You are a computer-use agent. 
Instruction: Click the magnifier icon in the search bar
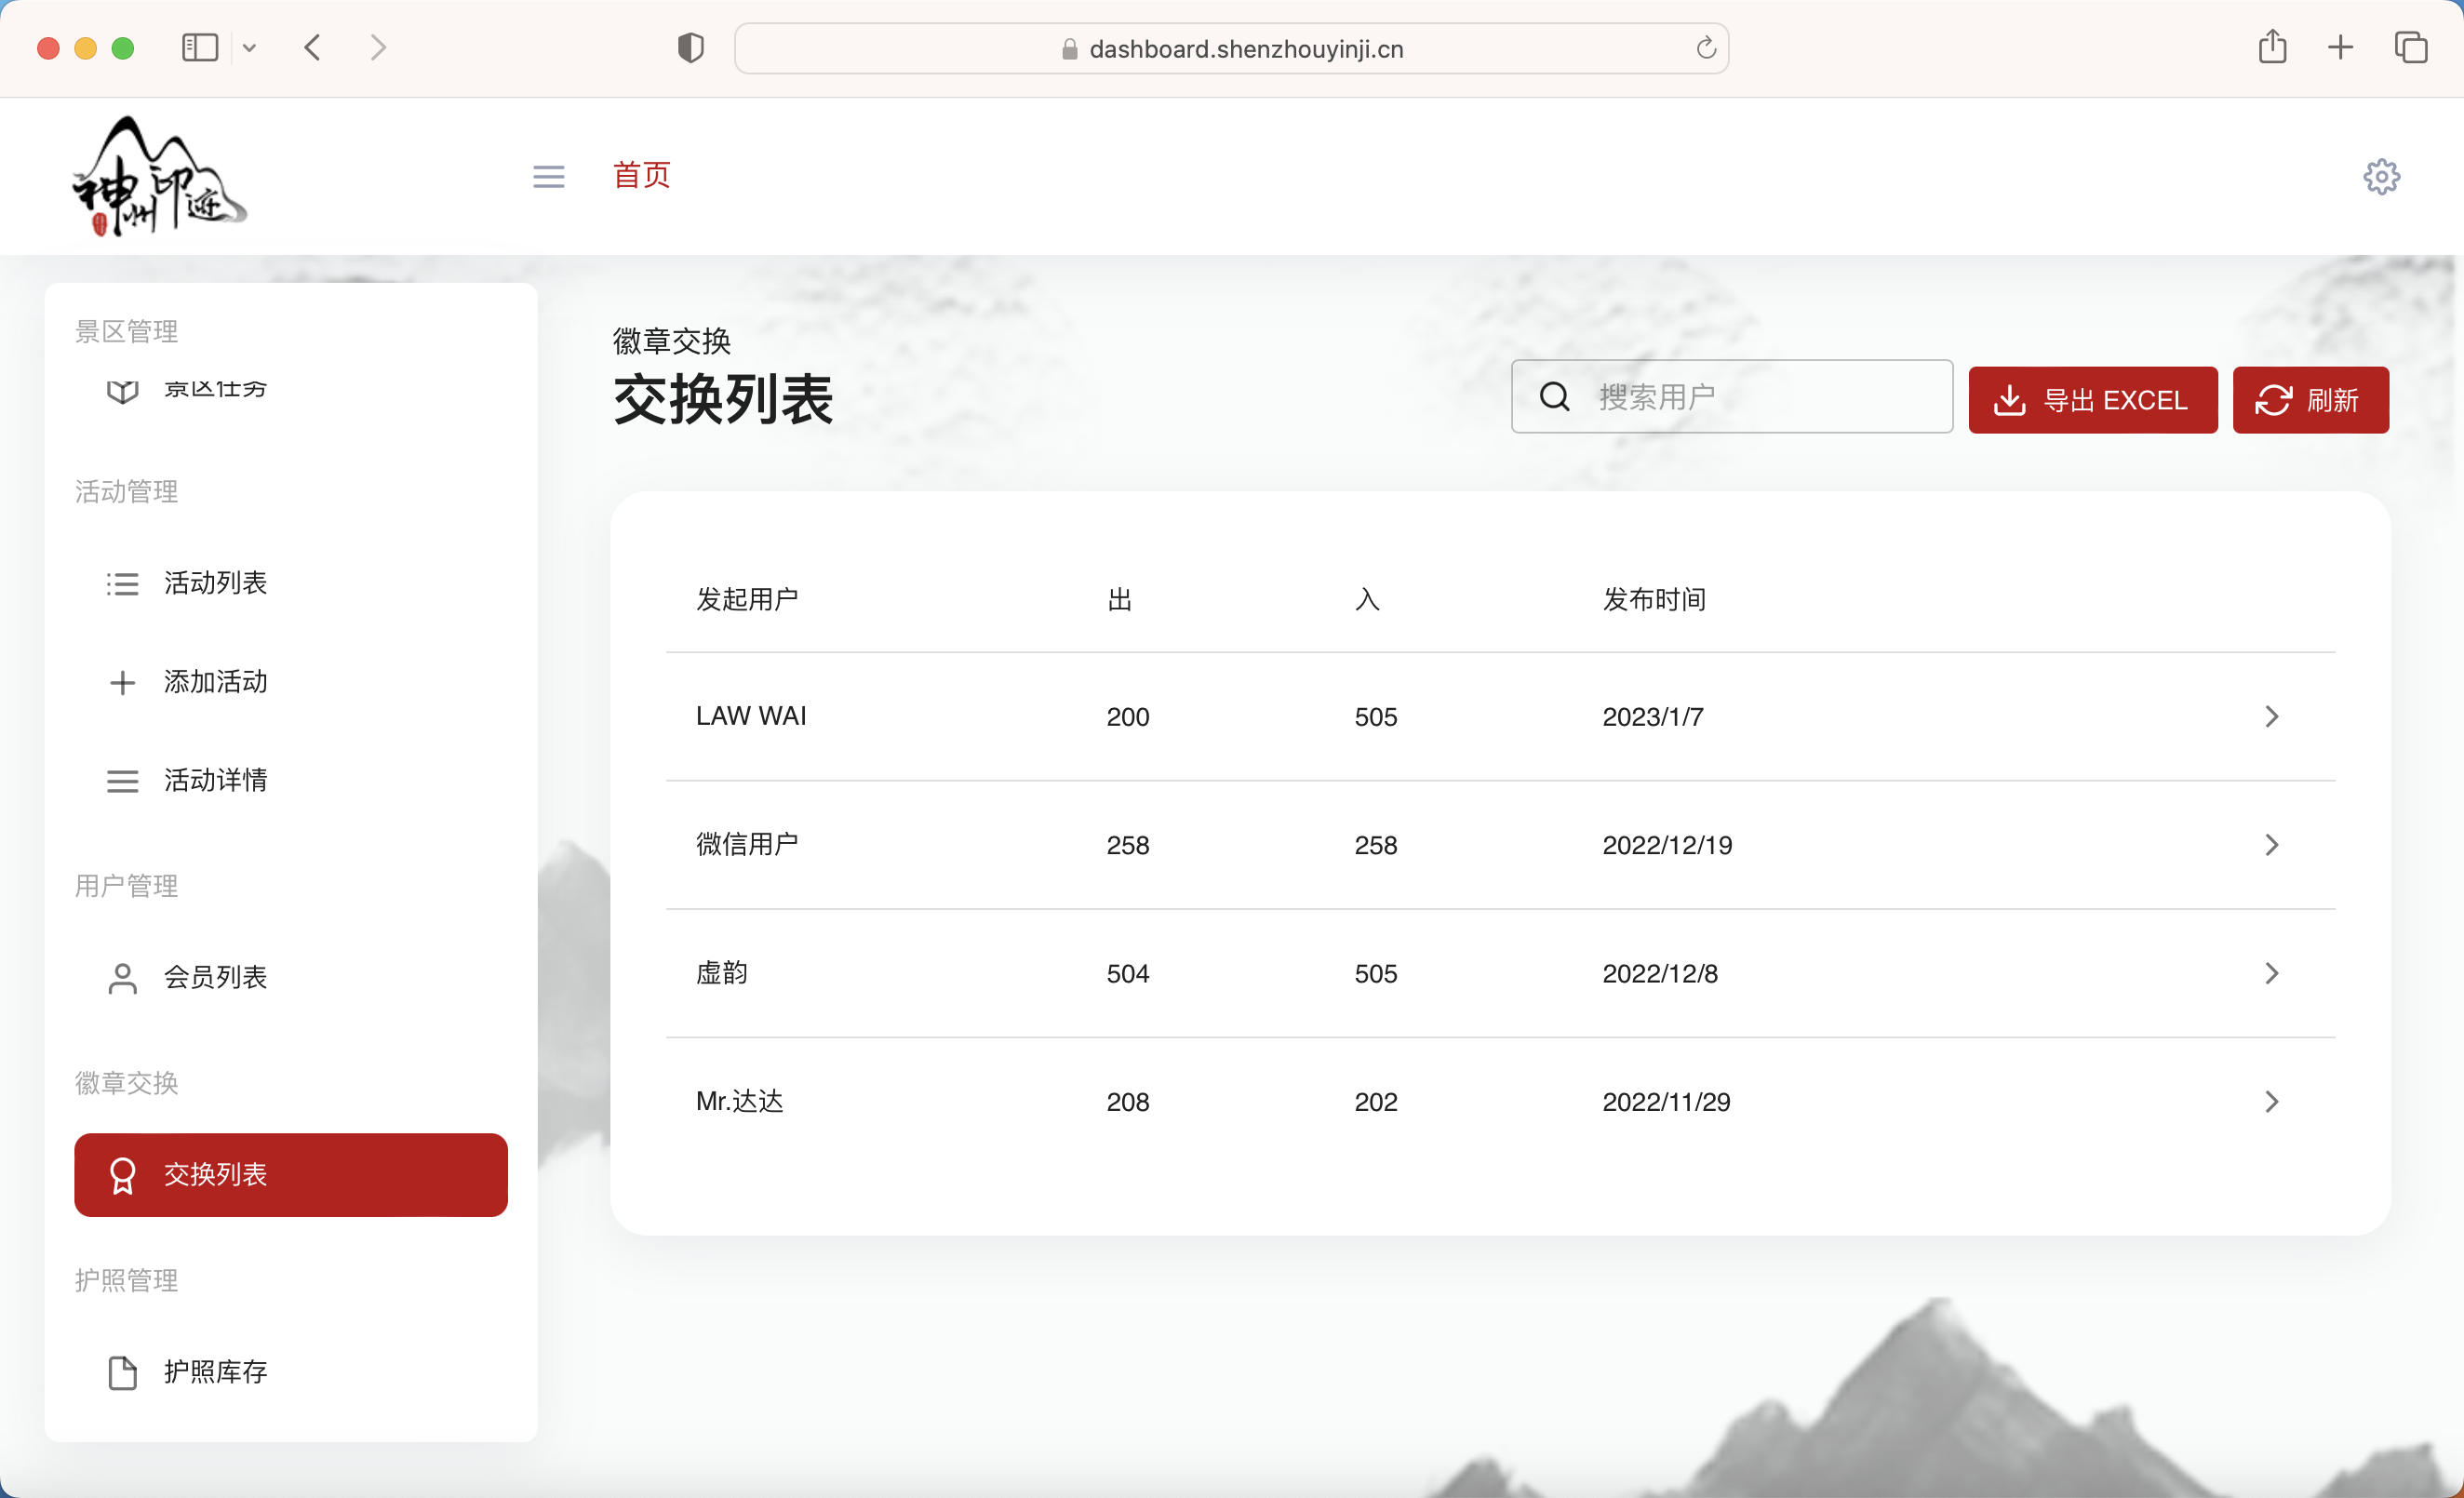pos(1554,396)
